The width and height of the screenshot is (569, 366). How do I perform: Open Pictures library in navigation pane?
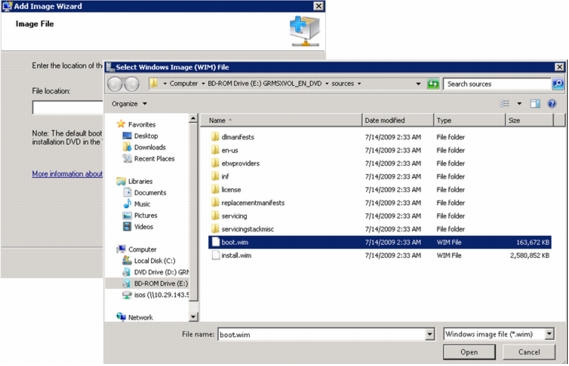(x=140, y=215)
